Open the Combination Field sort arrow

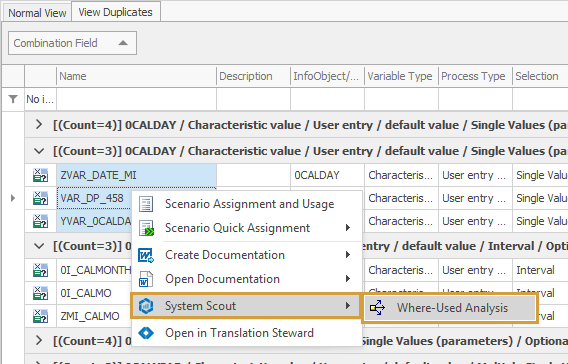click(x=123, y=43)
